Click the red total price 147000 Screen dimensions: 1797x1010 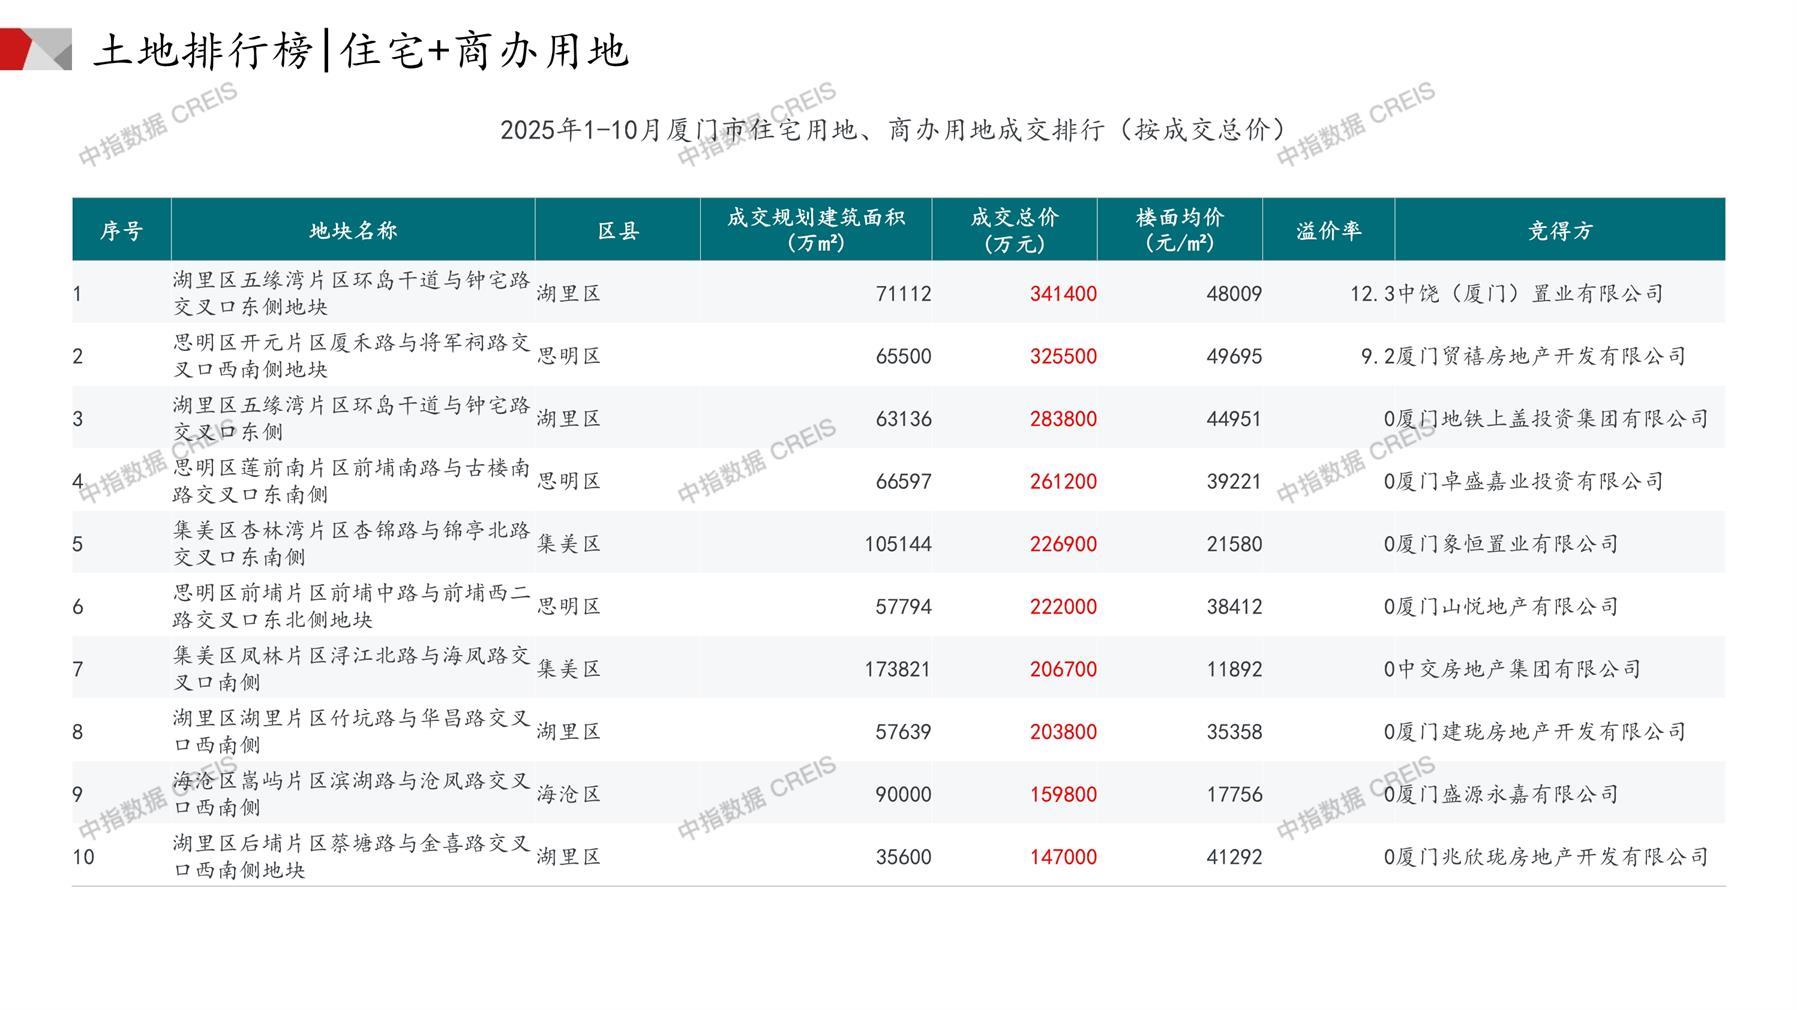click(x=1063, y=857)
